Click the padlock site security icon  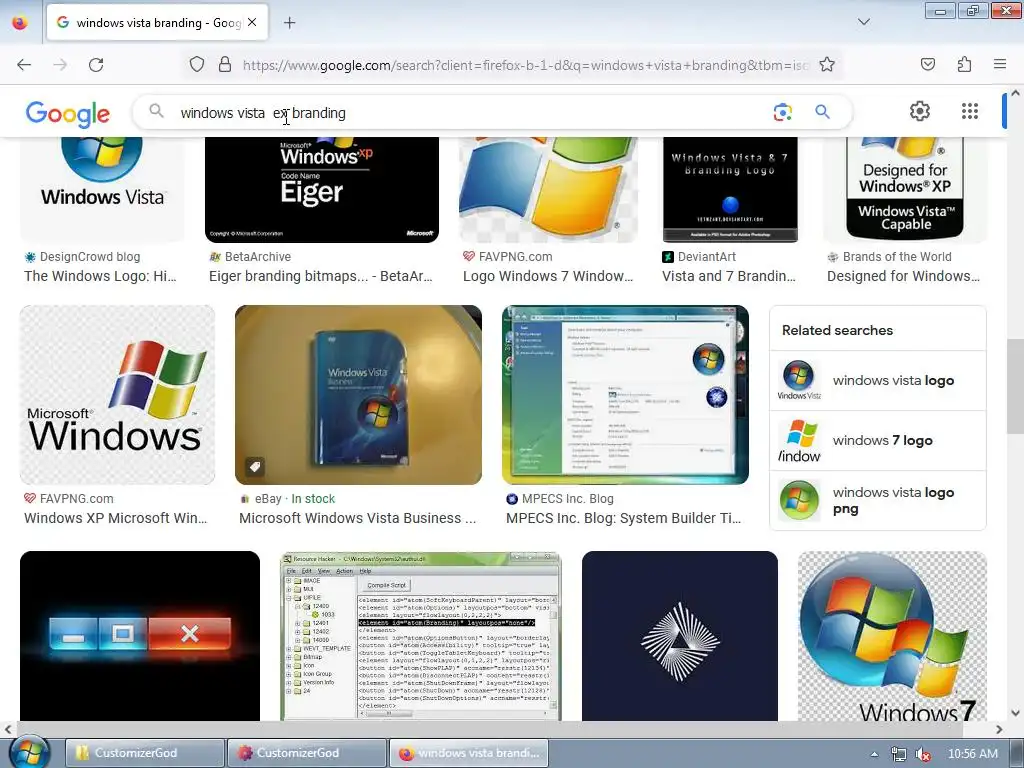tap(225, 65)
